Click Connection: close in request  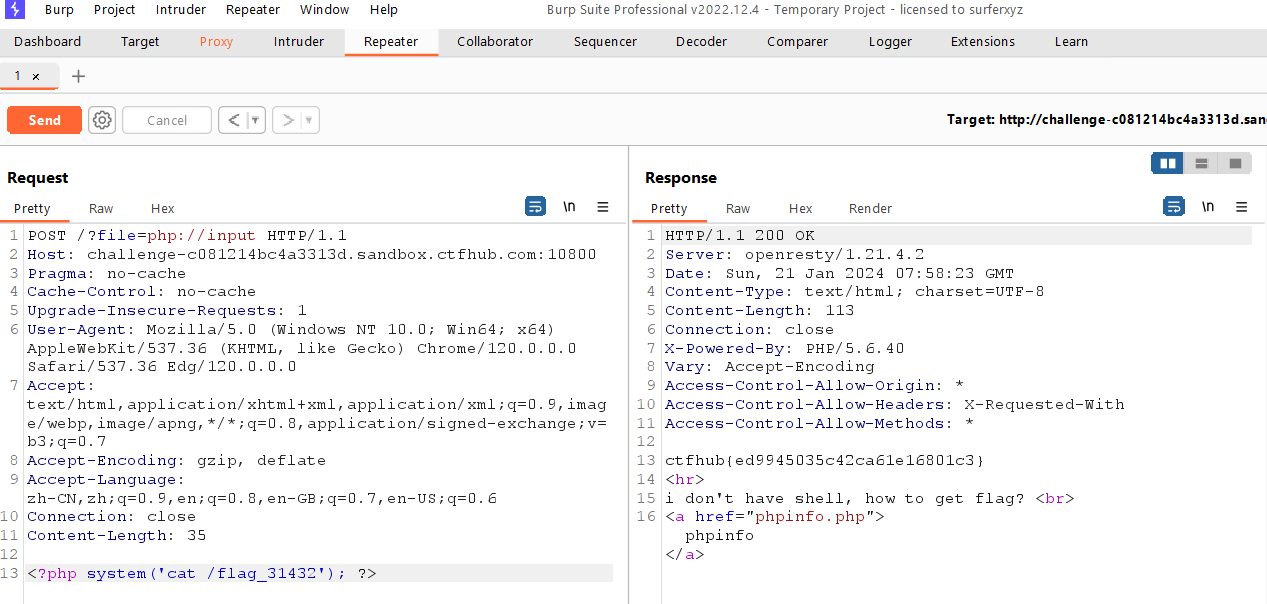point(112,516)
